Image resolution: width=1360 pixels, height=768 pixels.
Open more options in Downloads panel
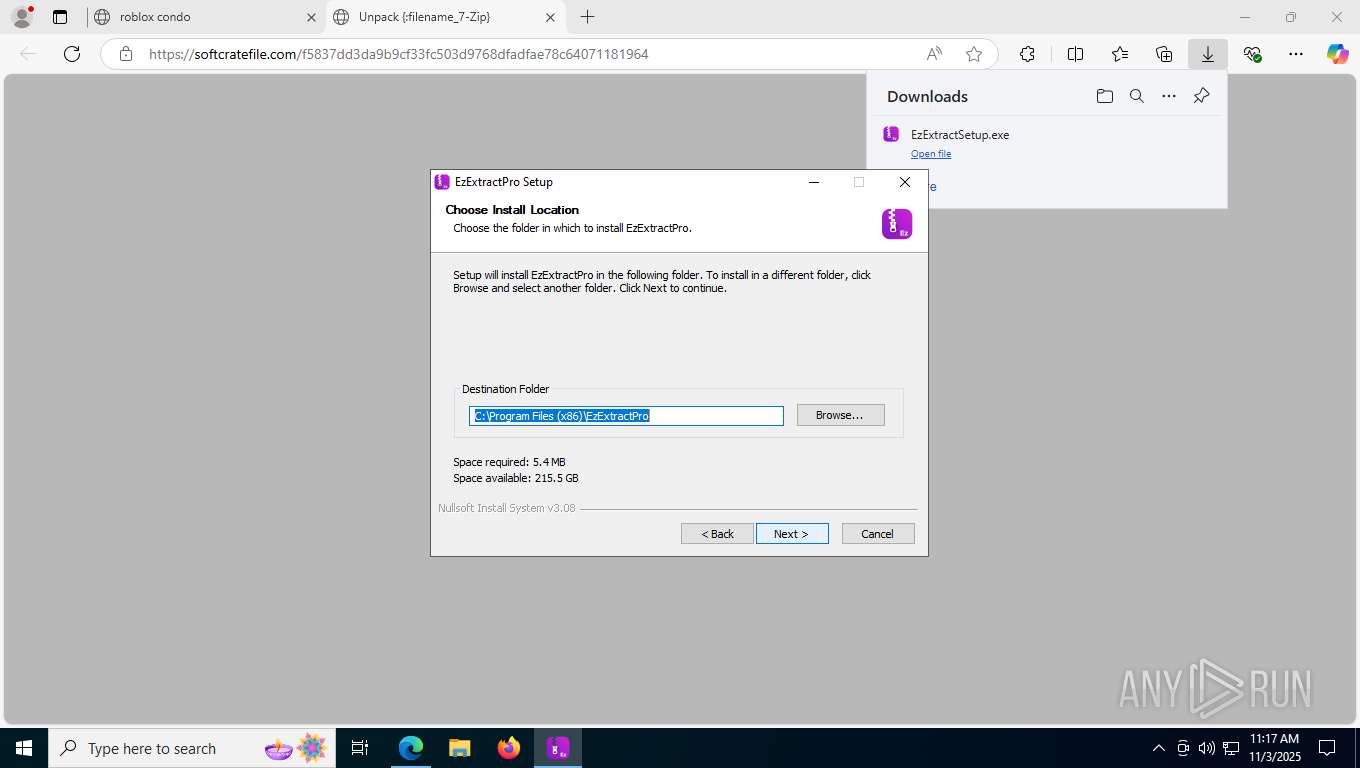(1169, 96)
